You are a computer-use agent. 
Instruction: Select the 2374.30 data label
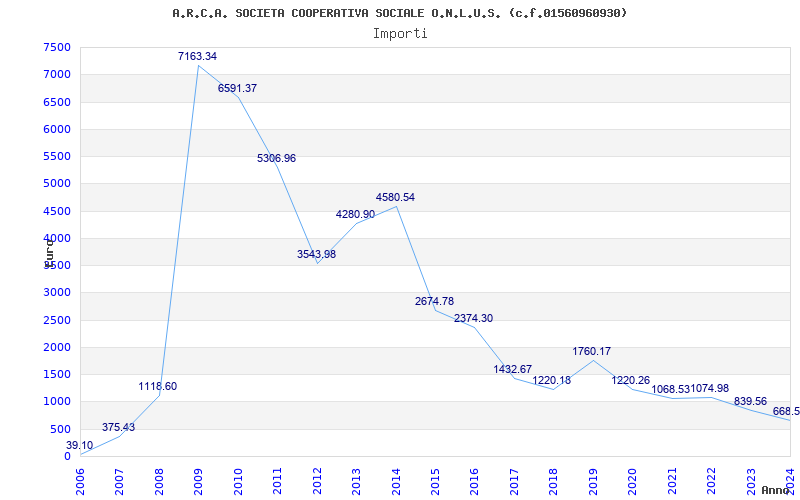click(x=473, y=318)
